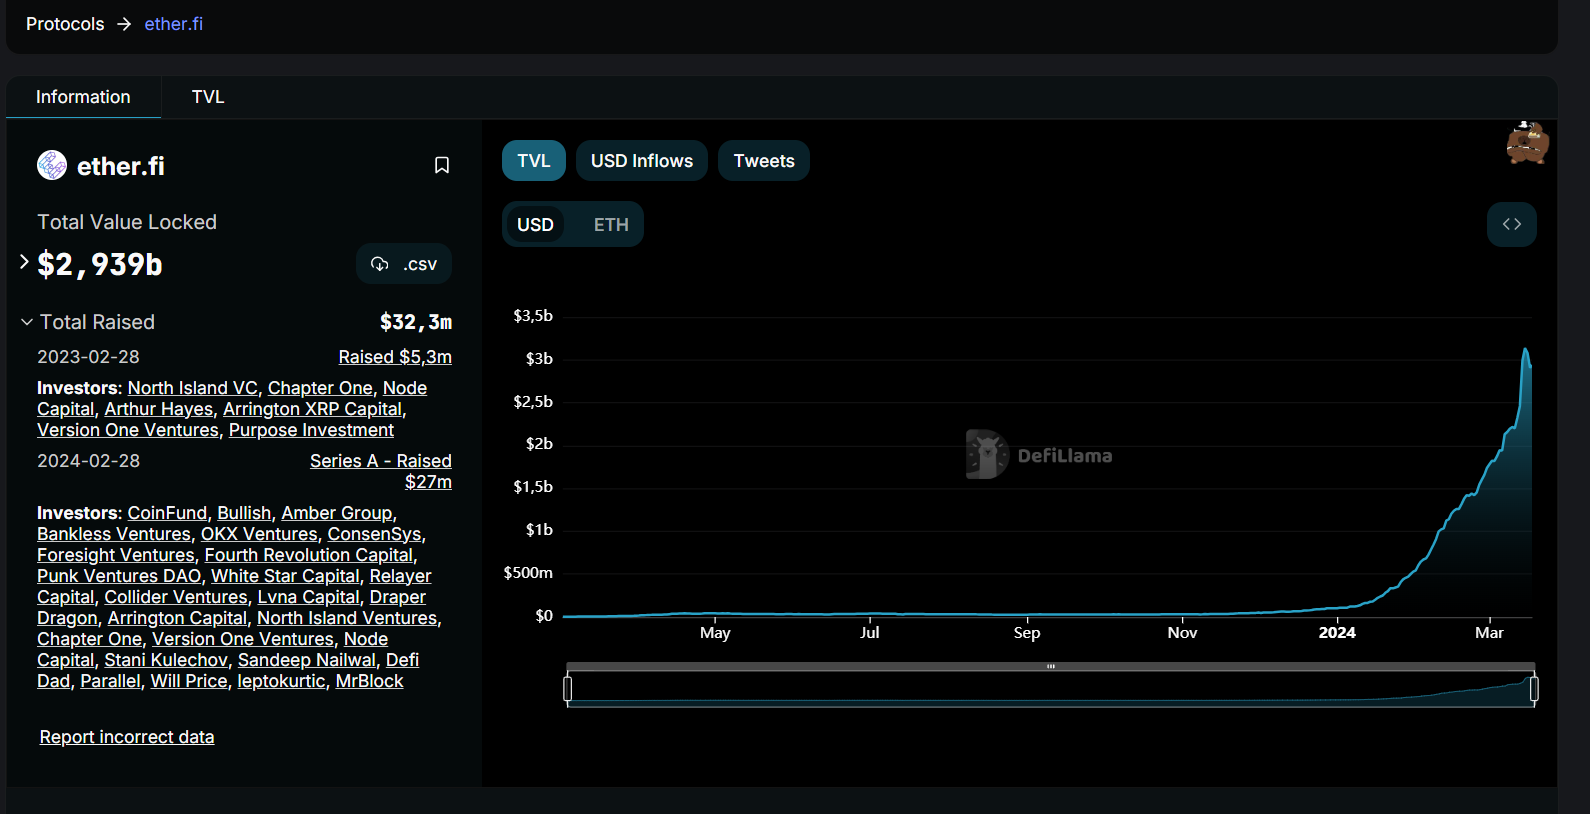1590x814 pixels.
Task: Click the range slider top grip bar
Action: pyautogui.click(x=1051, y=666)
